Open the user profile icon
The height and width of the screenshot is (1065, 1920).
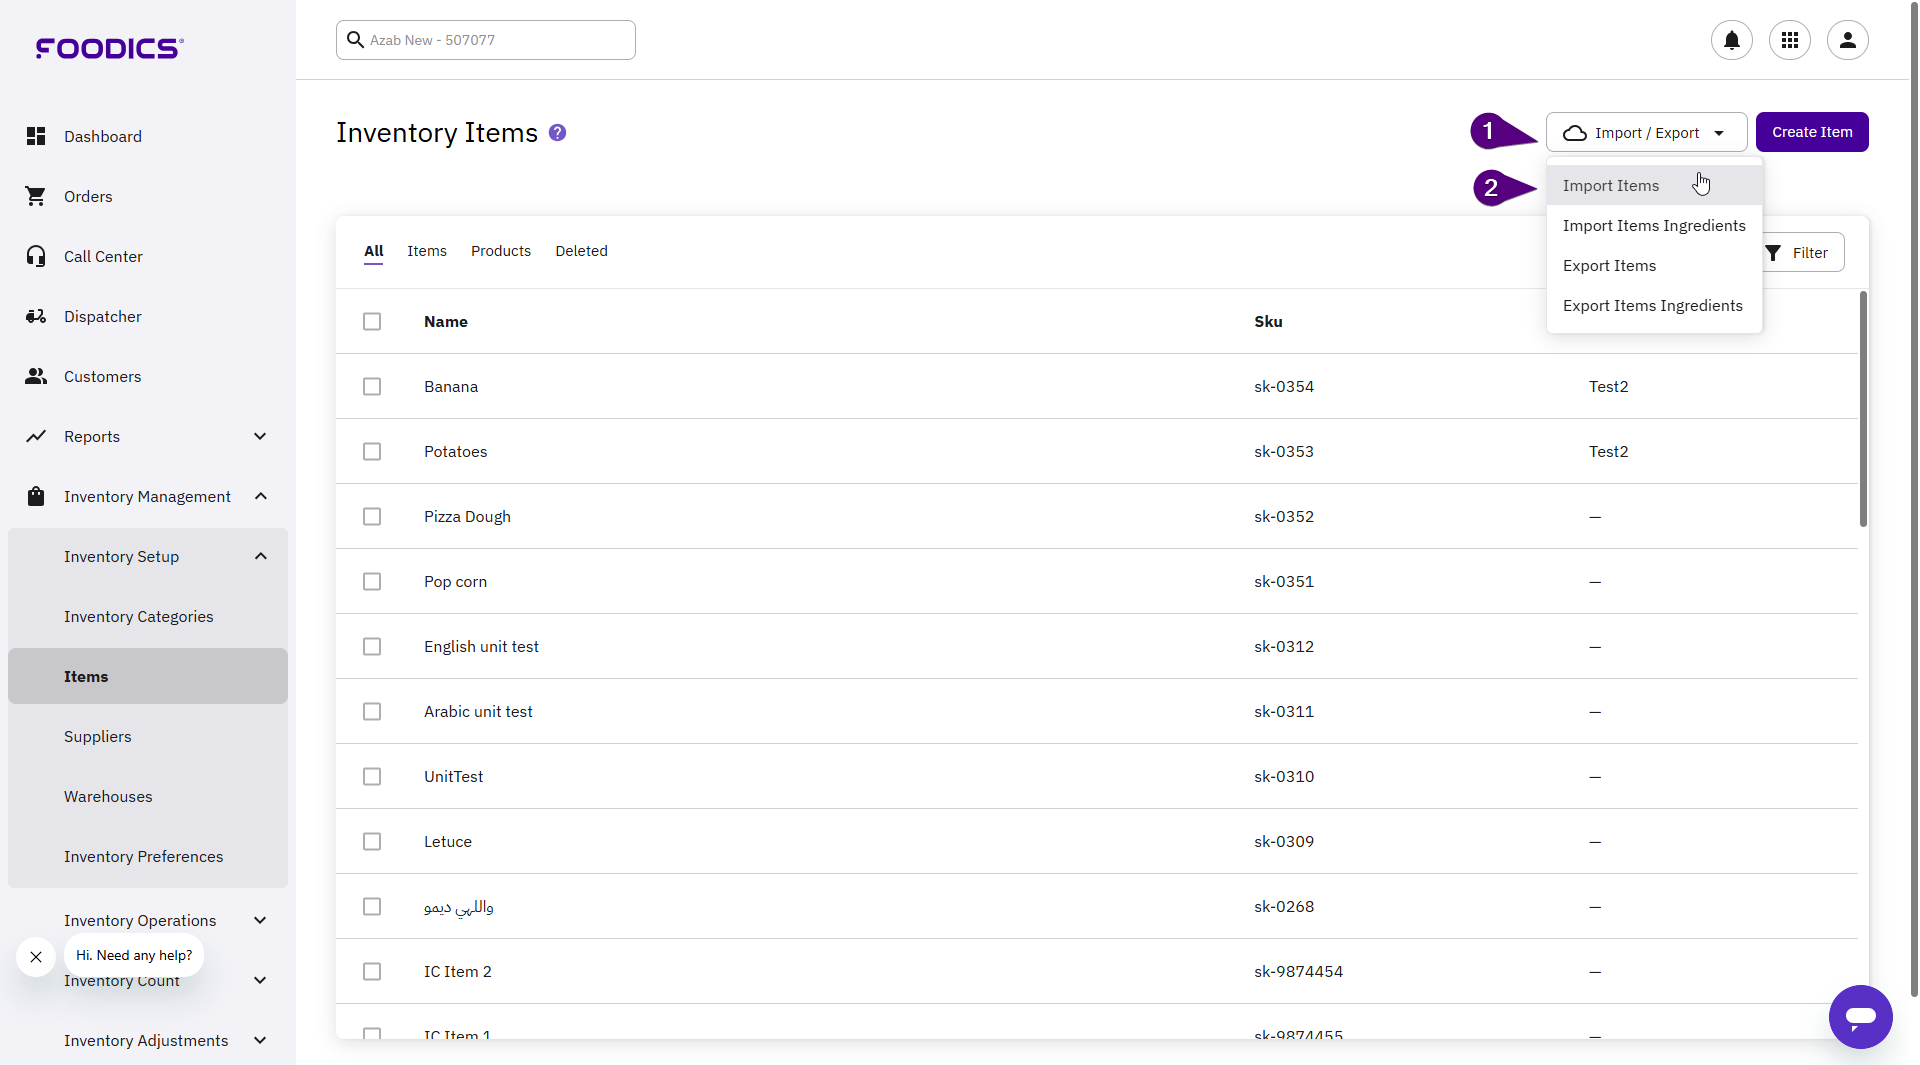click(1847, 40)
